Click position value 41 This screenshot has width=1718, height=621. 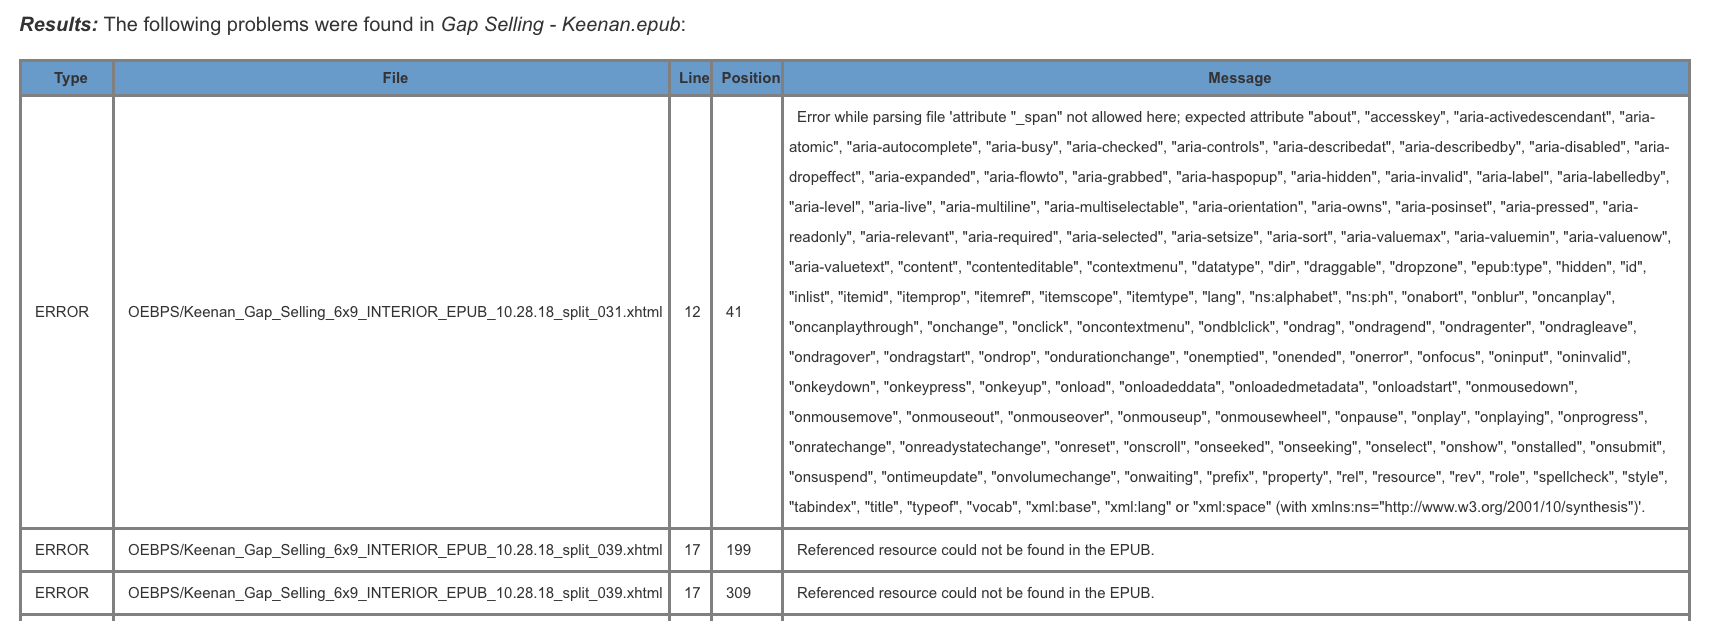tap(734, 312)
